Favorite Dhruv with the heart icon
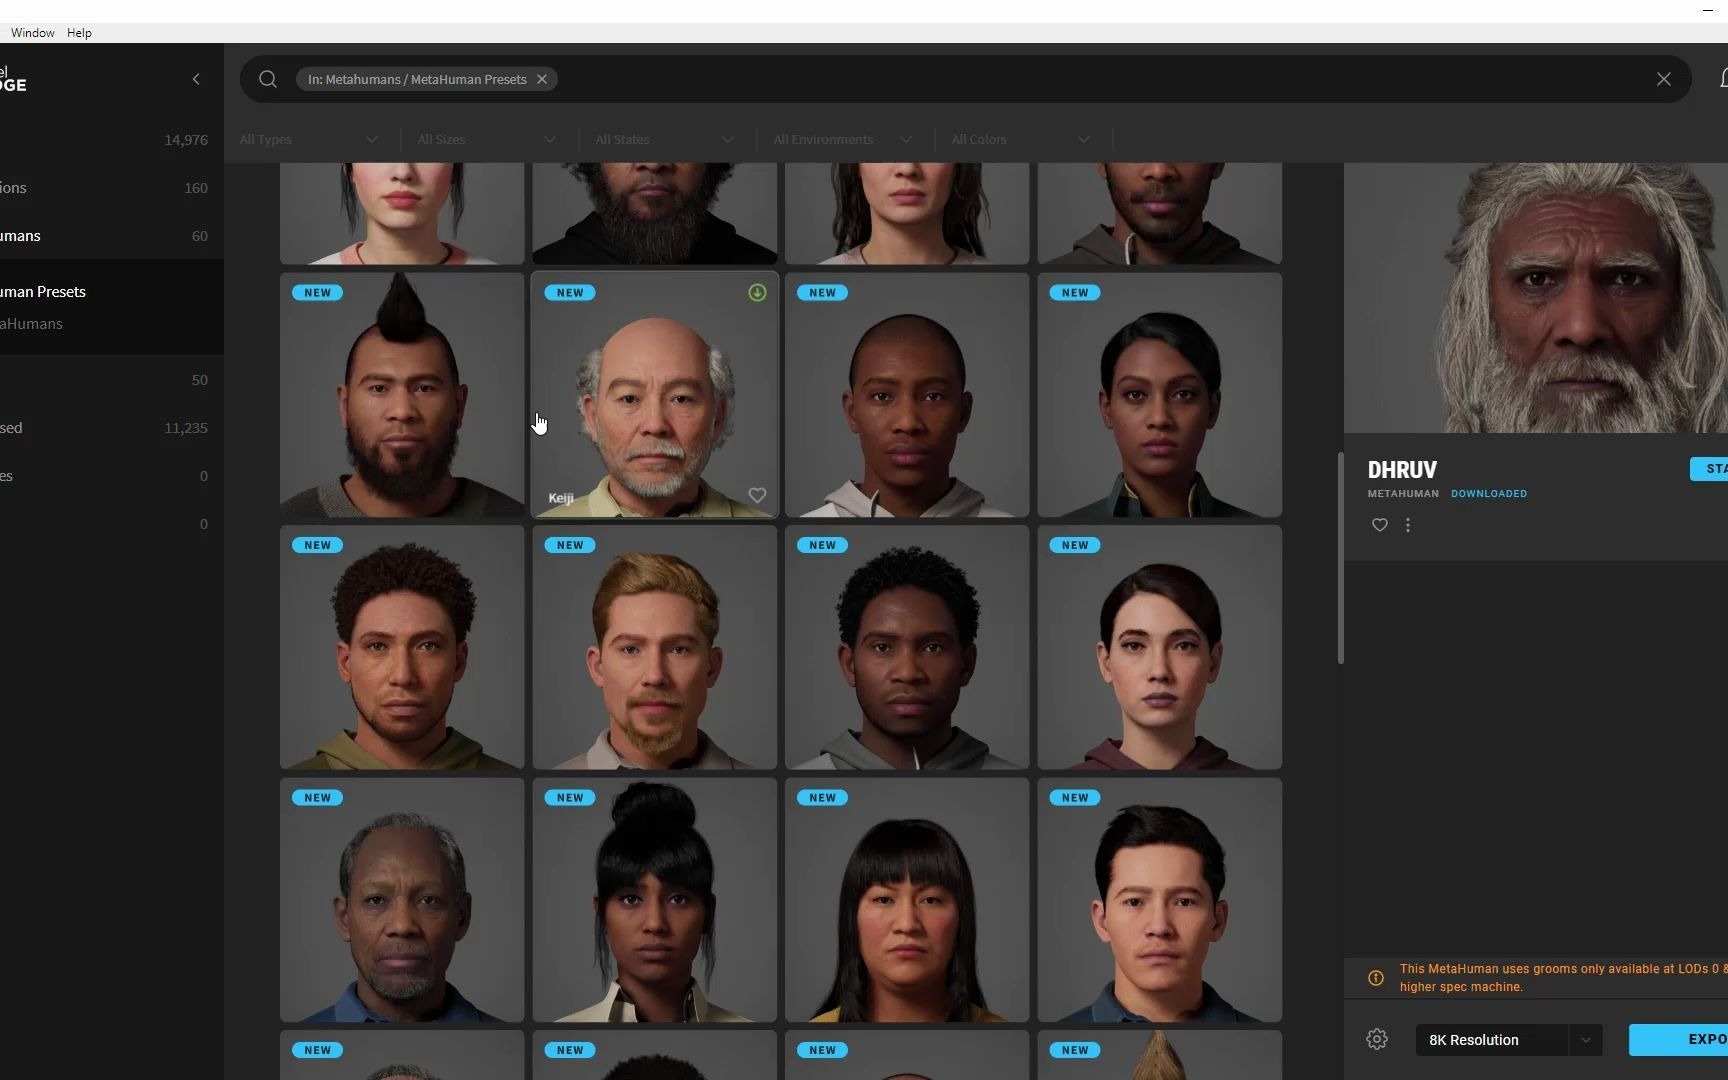The height and width of the screenshot is (1080, 1728). [1379, 525]
